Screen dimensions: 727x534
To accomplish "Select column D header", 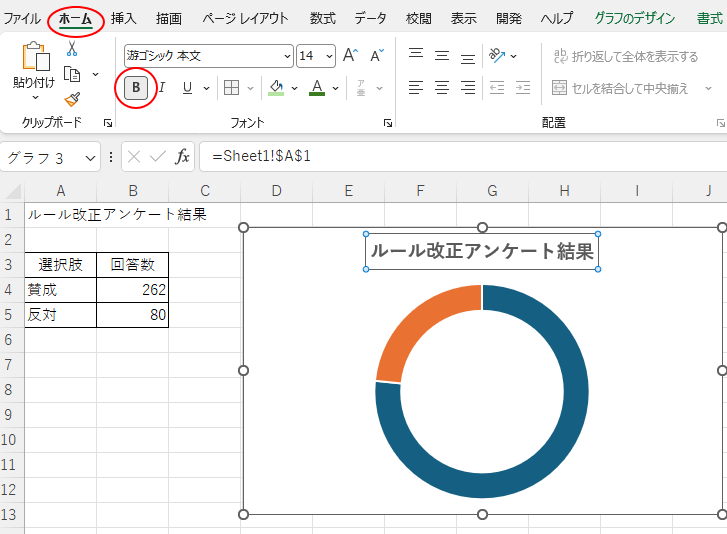I will pos(276,191).
